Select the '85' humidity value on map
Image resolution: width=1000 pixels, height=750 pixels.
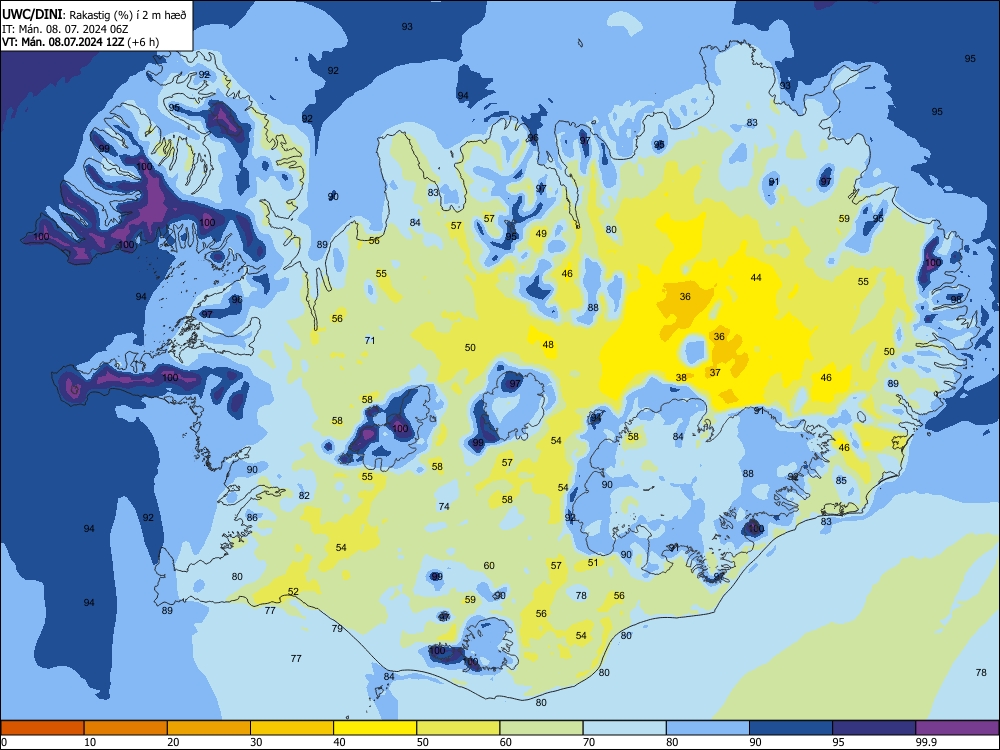[x=841, y=480]
